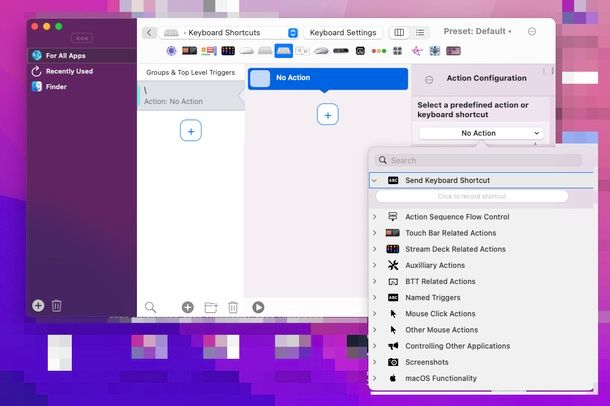The width and height of the screenshot is (610, 406).
Task: Click the Named Triggers text
Action: pyautogui.click(x=433, y=298)
